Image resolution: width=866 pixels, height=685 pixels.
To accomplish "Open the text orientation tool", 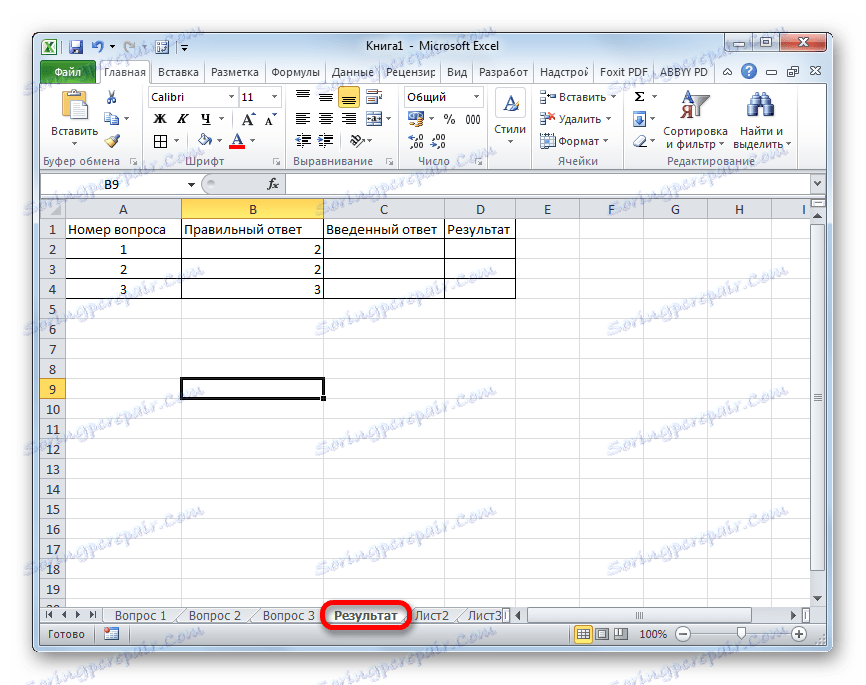I will point(357,141).
